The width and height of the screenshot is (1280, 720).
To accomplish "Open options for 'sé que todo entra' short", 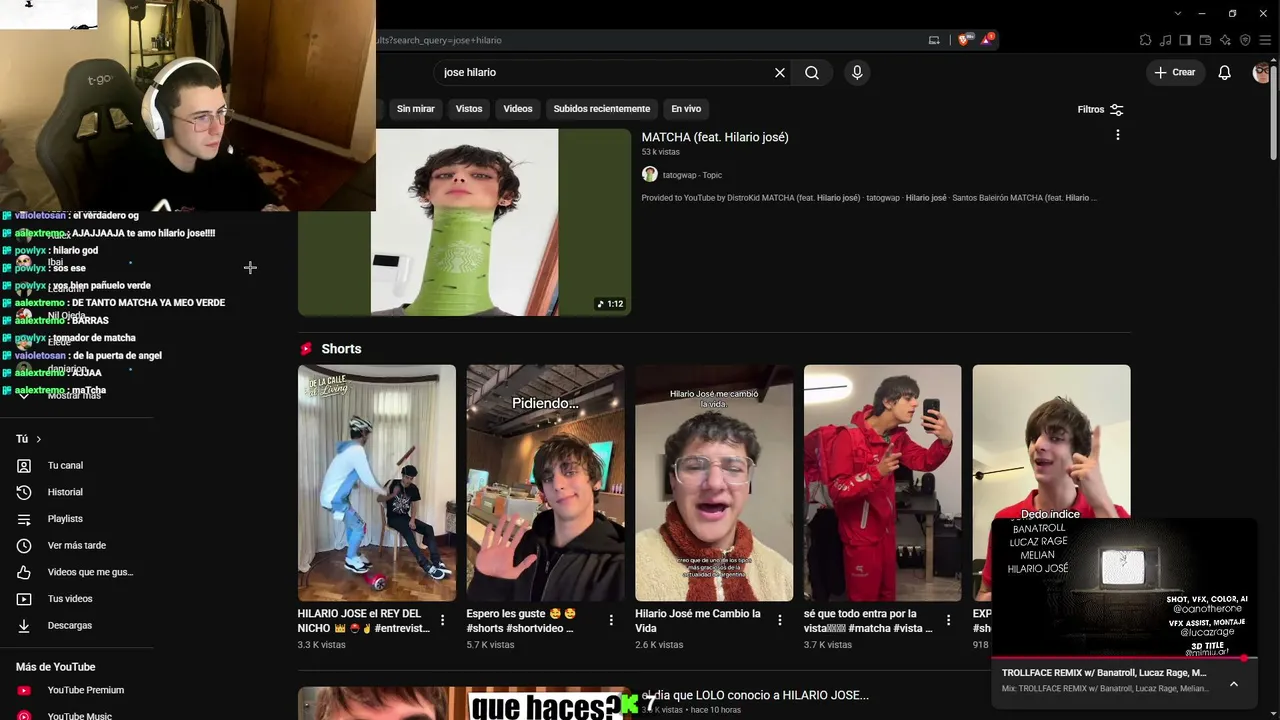I will (949, 620).
